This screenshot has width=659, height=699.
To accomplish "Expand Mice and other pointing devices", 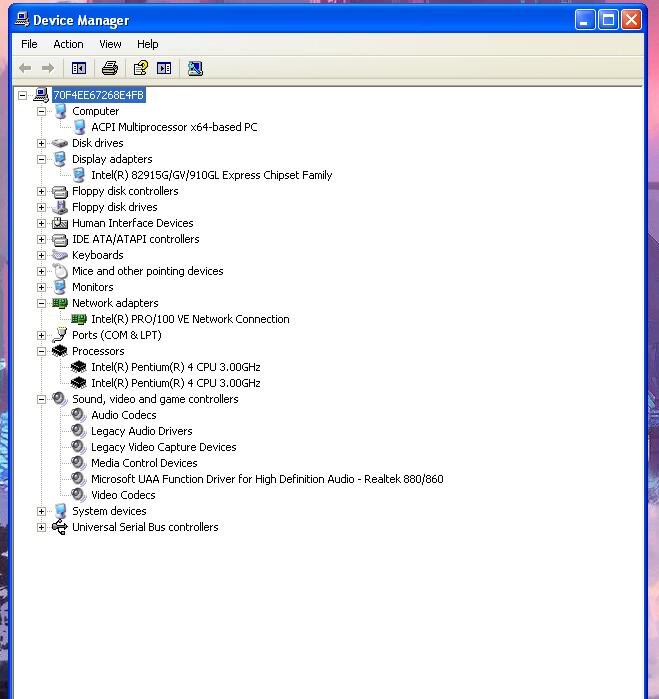I will coord(41,271).
